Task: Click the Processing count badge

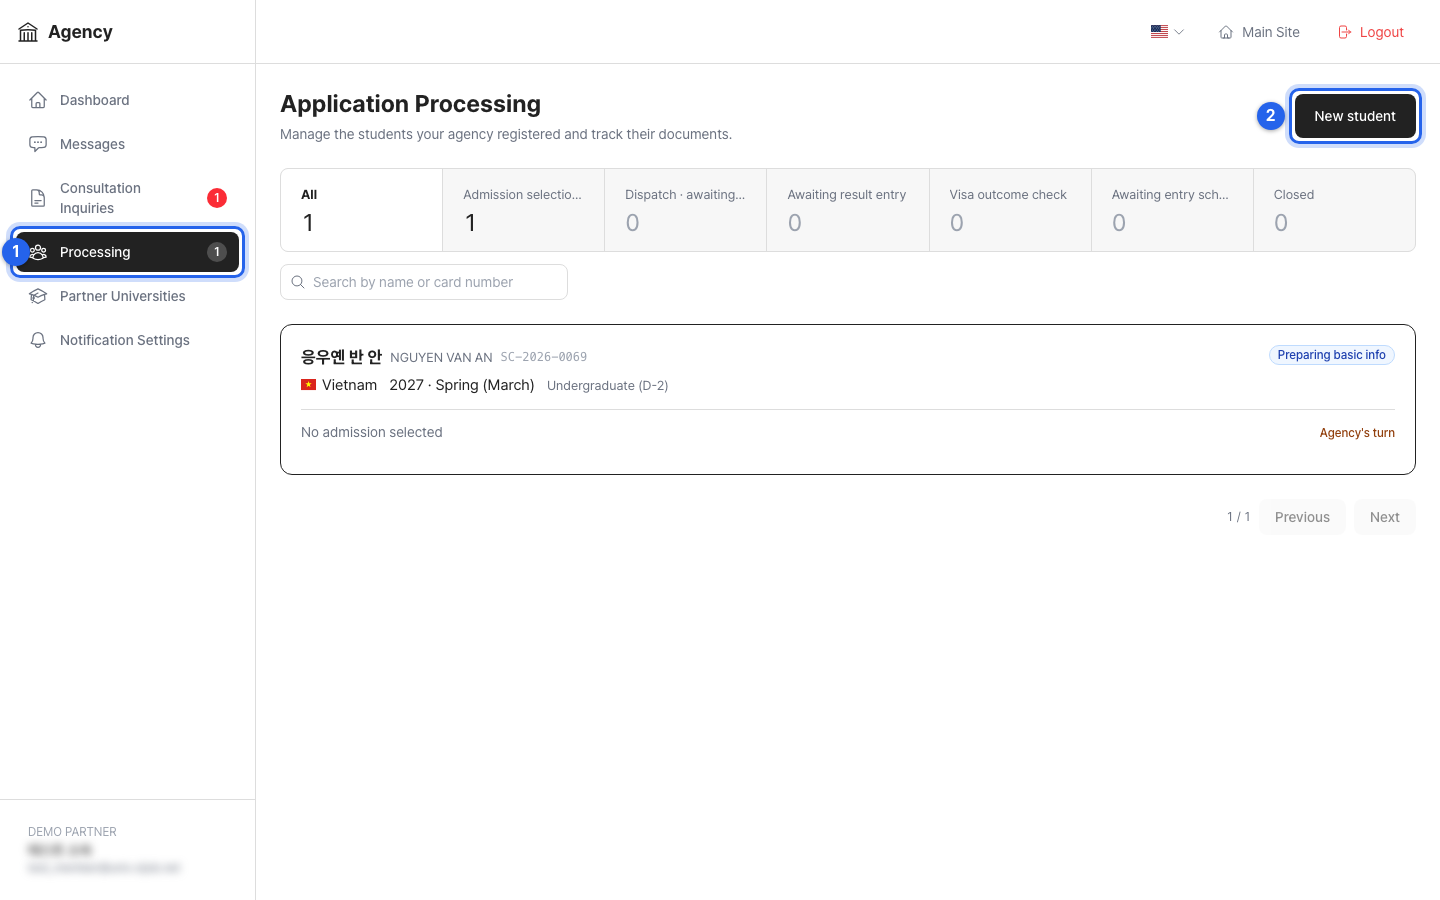Action: [x=217, y=252]
